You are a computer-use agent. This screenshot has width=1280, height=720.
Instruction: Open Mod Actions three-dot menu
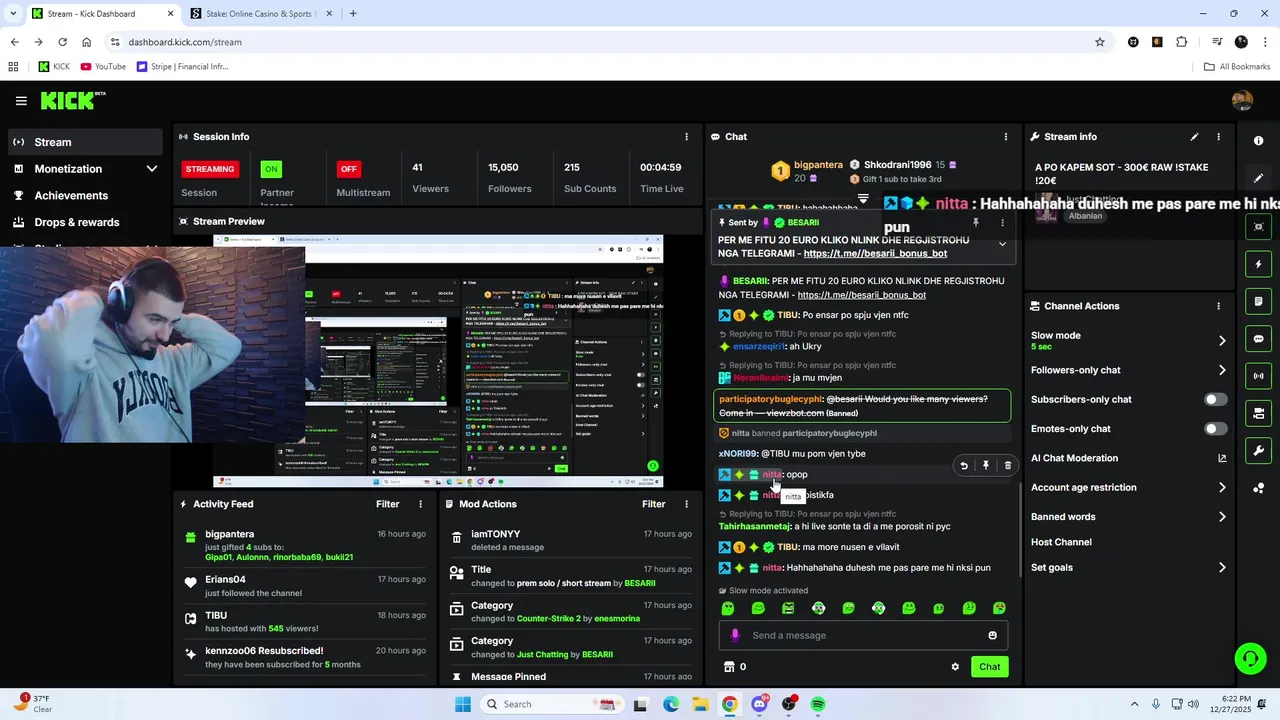686,504
